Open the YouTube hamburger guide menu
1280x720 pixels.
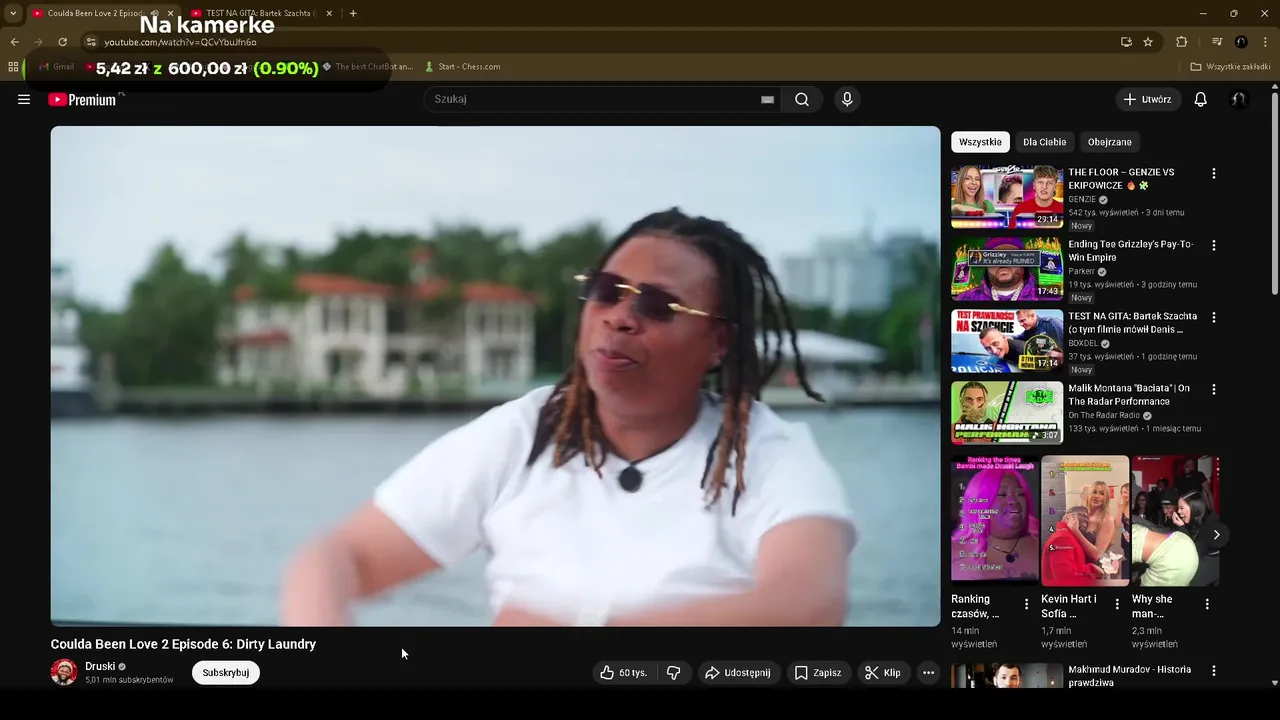[x=24, y=99]
